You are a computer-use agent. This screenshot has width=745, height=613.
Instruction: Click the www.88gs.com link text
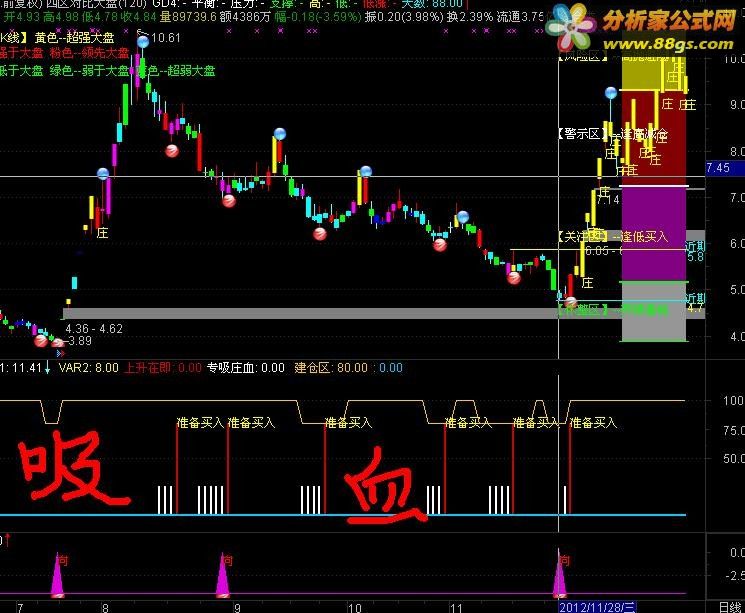pyautogui.click(x=669, y=44)
